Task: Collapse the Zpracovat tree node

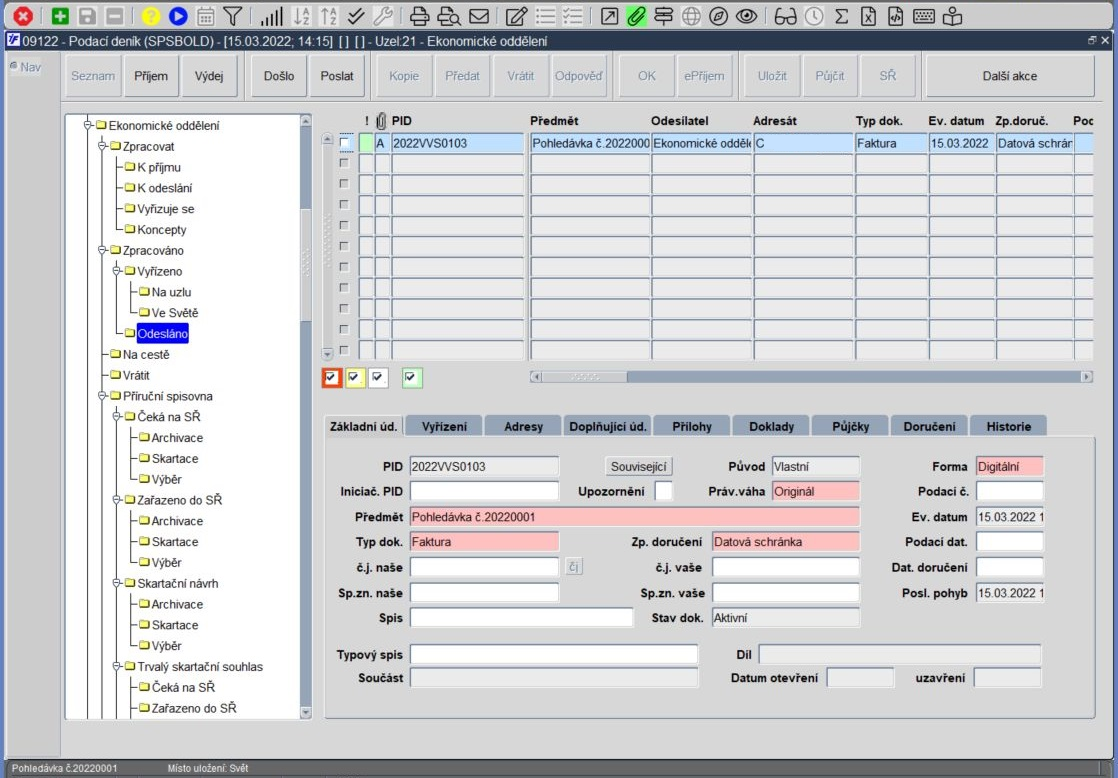Action: pos(103,147)
